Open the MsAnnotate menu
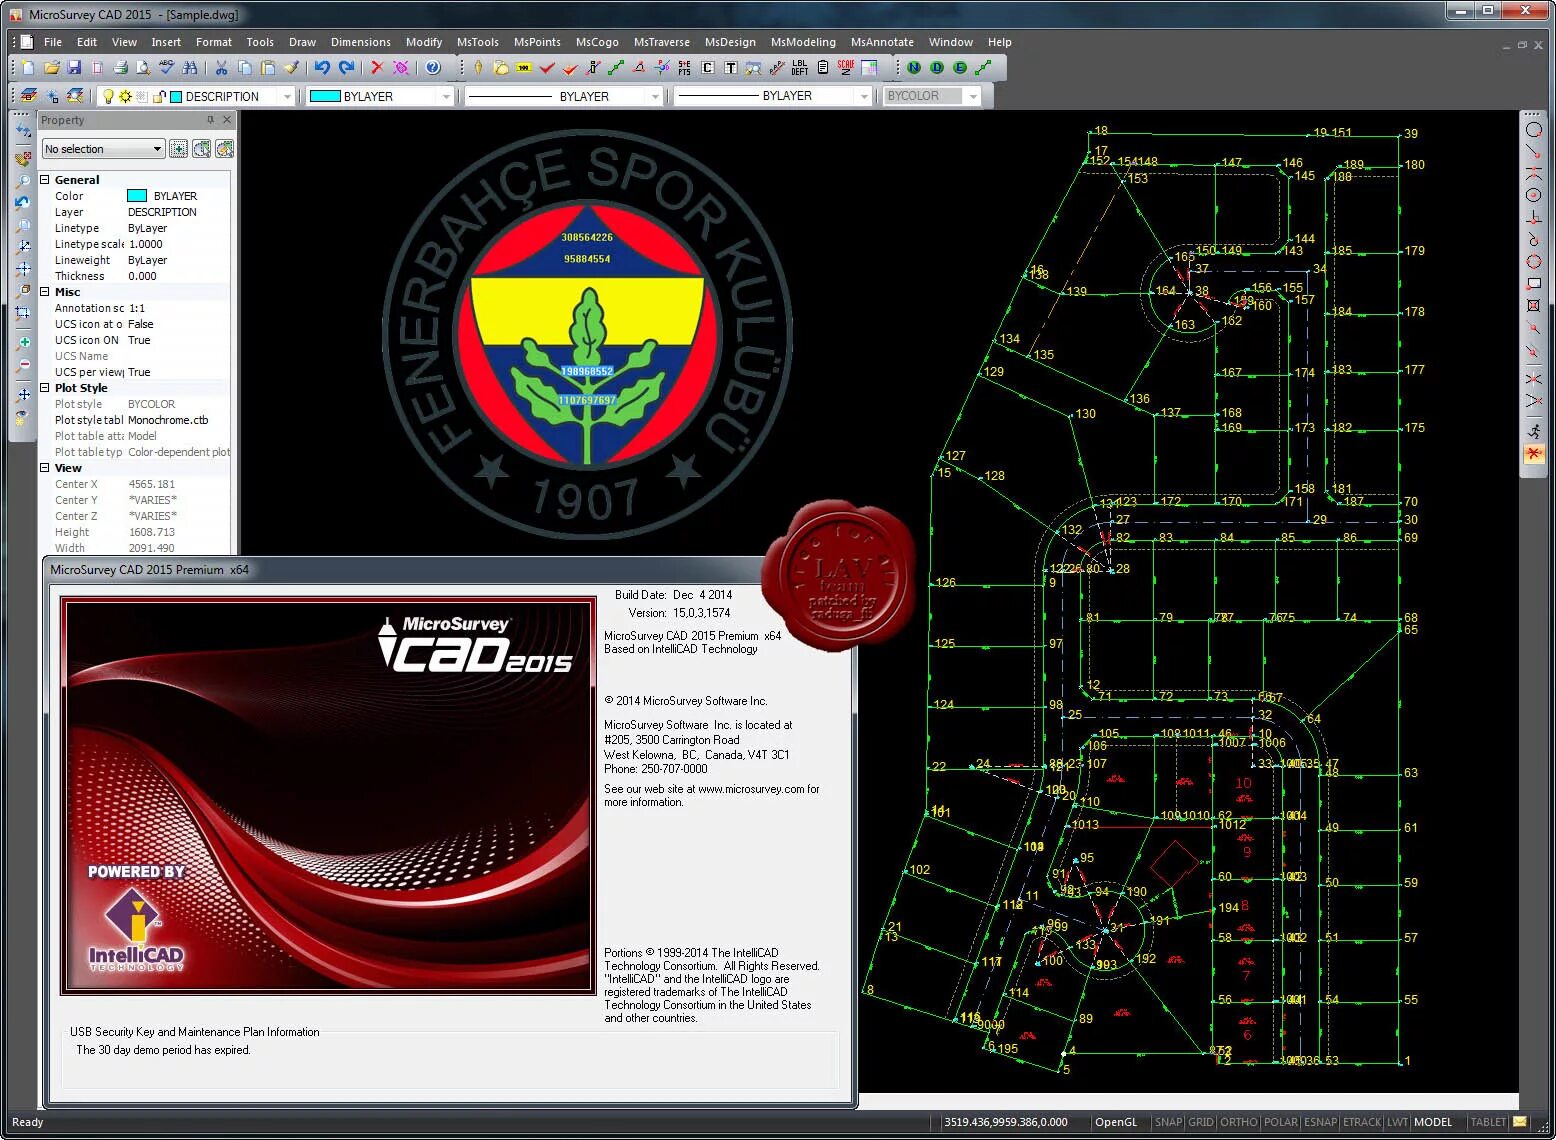Viewport: 1556px width, 1140px height. pos(882,42)
